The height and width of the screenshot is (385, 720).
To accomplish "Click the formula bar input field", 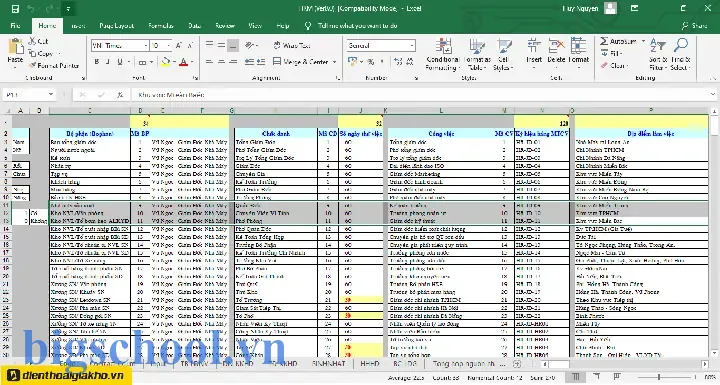I will pos(420,95).
